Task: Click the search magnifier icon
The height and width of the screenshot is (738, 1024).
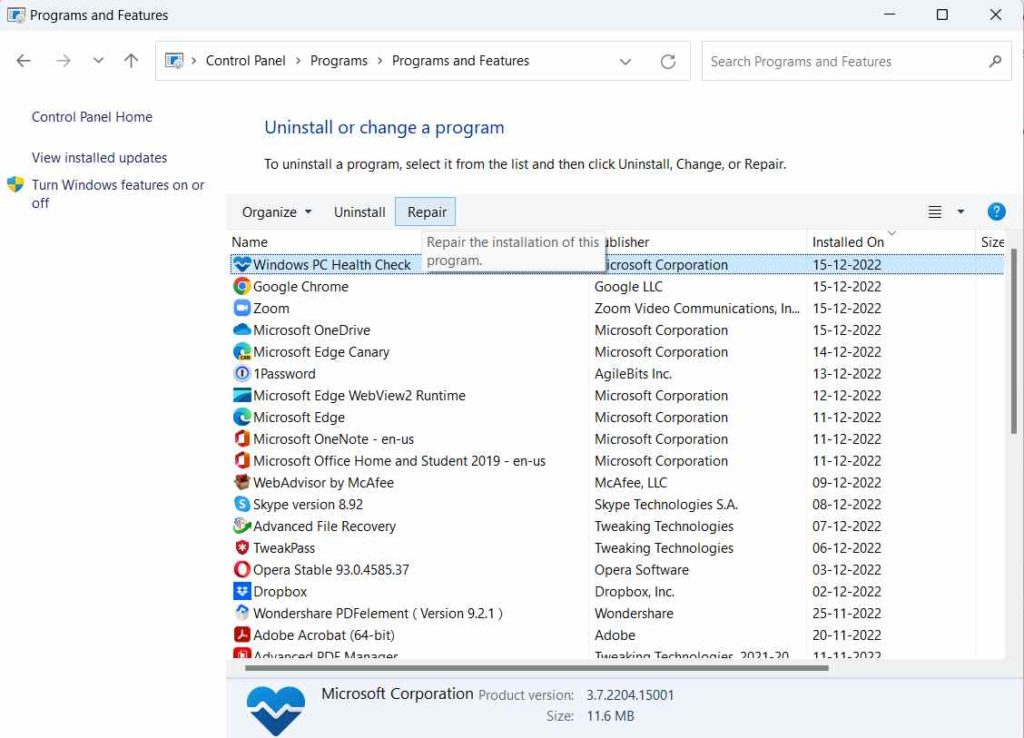Action: tap(995, 61)
